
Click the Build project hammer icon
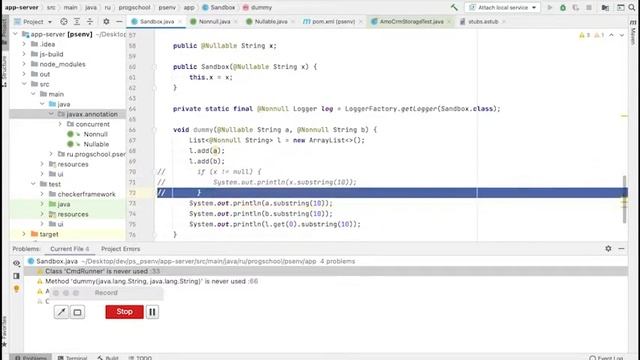click(x=454, y=7)
